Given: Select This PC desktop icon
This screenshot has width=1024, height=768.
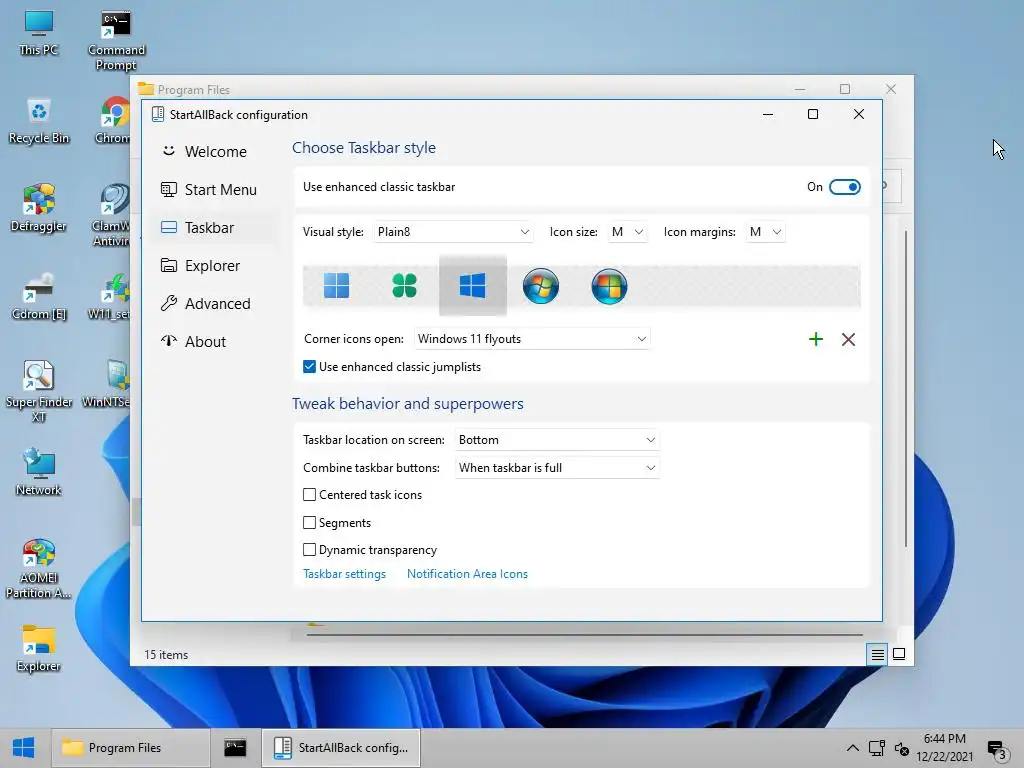Looking at the screenshot, I should tap(39, 33).
